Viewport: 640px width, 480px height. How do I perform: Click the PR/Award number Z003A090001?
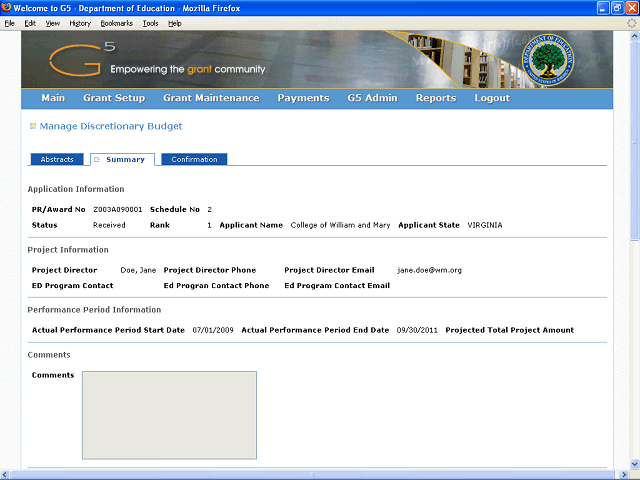[x=118, y=209]
